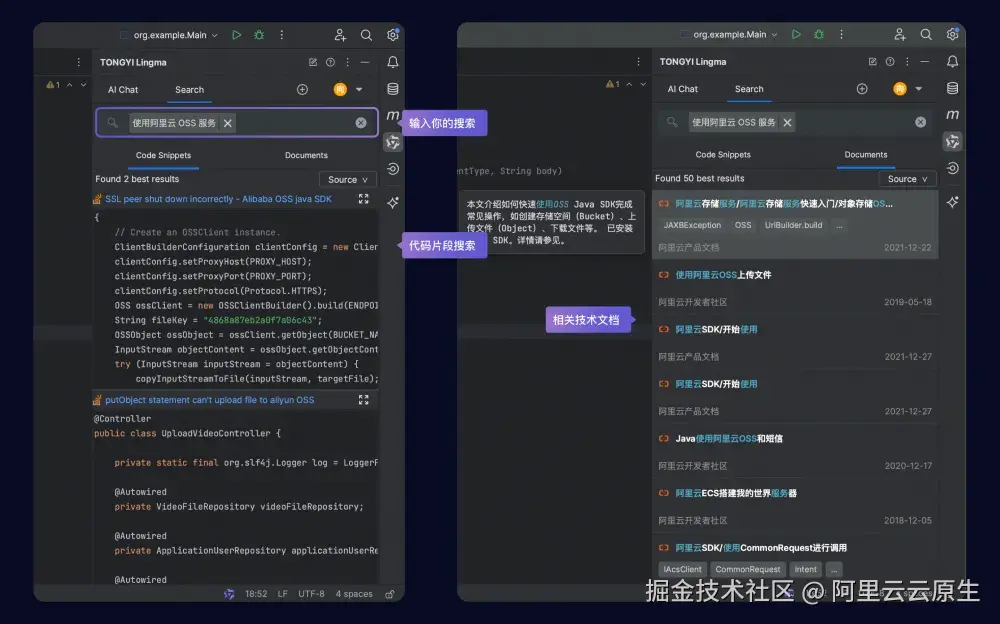Start new chat edit icon in left Lingma panel
The image size is (1000, 624).
click(x=312, y=62)
